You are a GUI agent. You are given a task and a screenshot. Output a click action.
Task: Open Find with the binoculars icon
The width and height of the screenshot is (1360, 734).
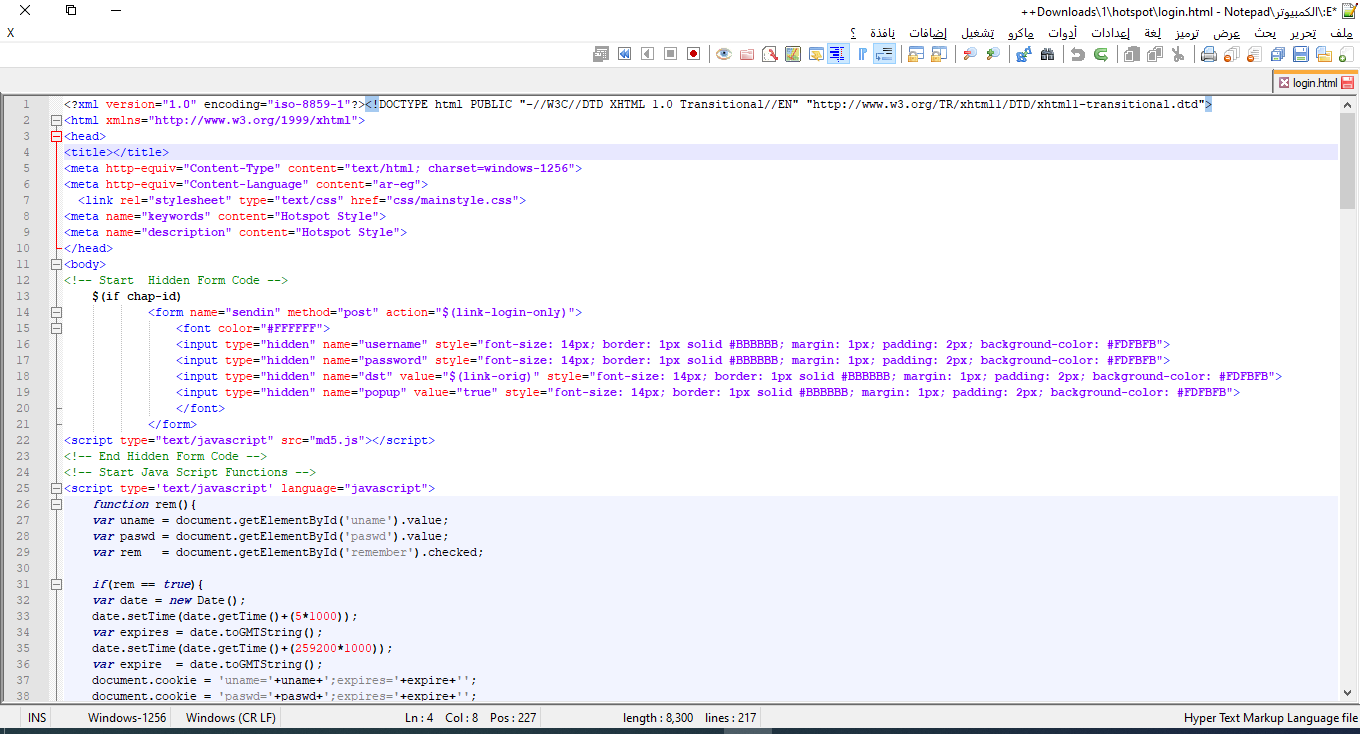click(1047, 54)
